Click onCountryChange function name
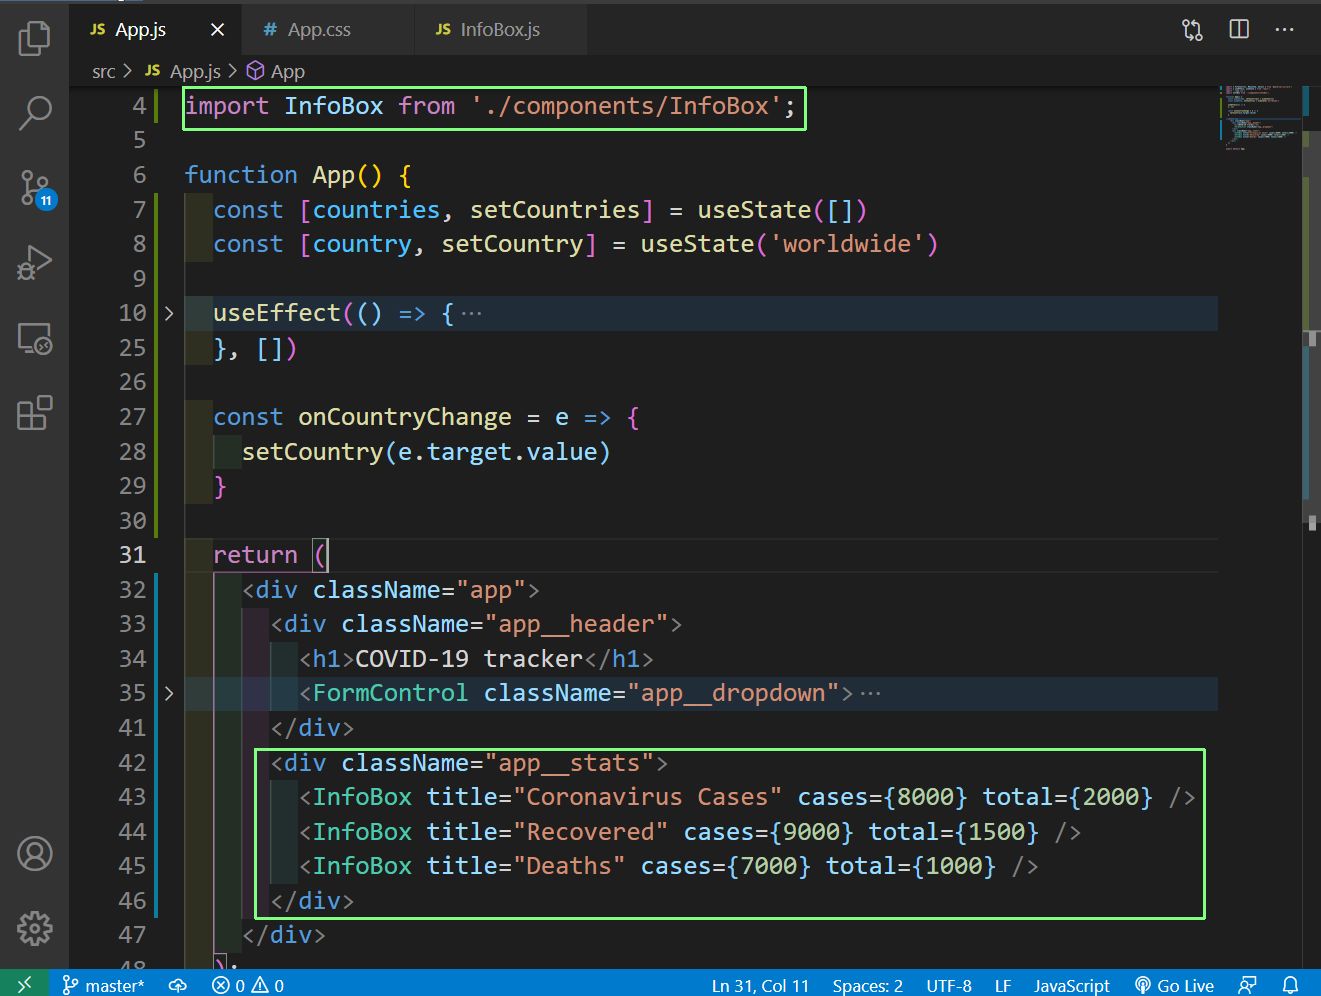1321x996 pixels. [x=405, y=417]
